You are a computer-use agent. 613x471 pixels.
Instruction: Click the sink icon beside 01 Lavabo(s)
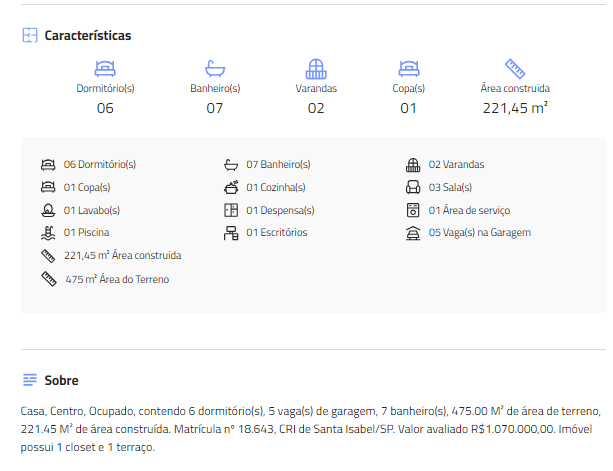coord(47,210)
